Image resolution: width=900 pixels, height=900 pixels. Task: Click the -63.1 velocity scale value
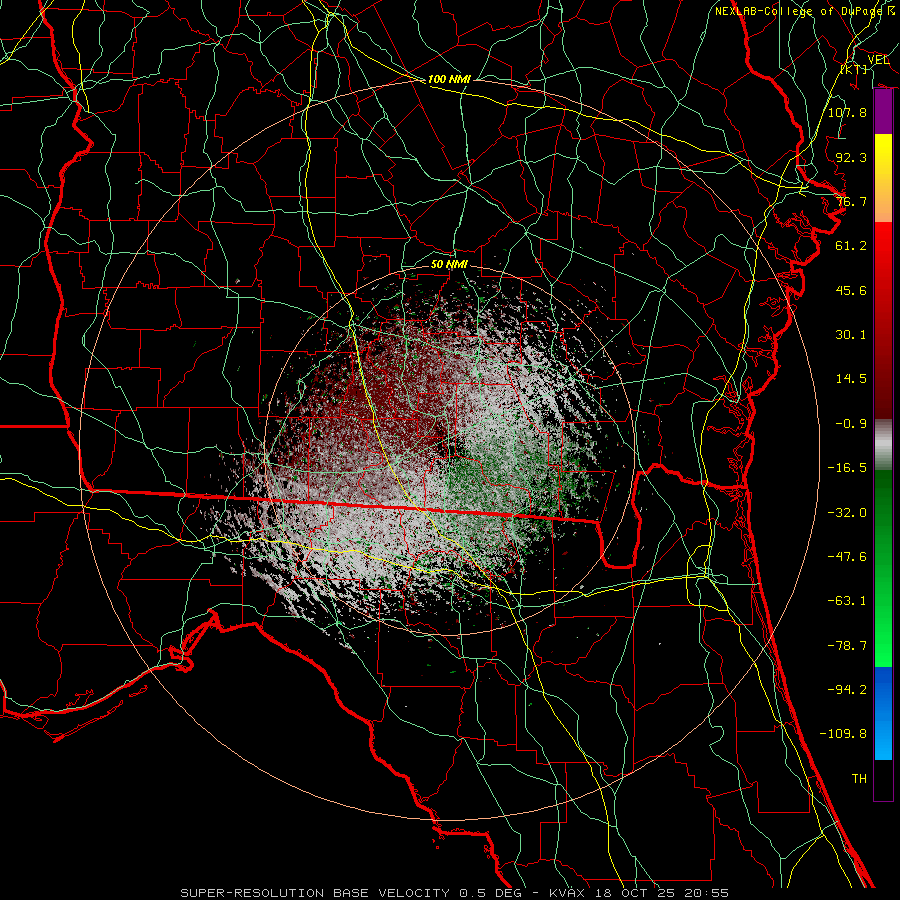pos(847,601)
